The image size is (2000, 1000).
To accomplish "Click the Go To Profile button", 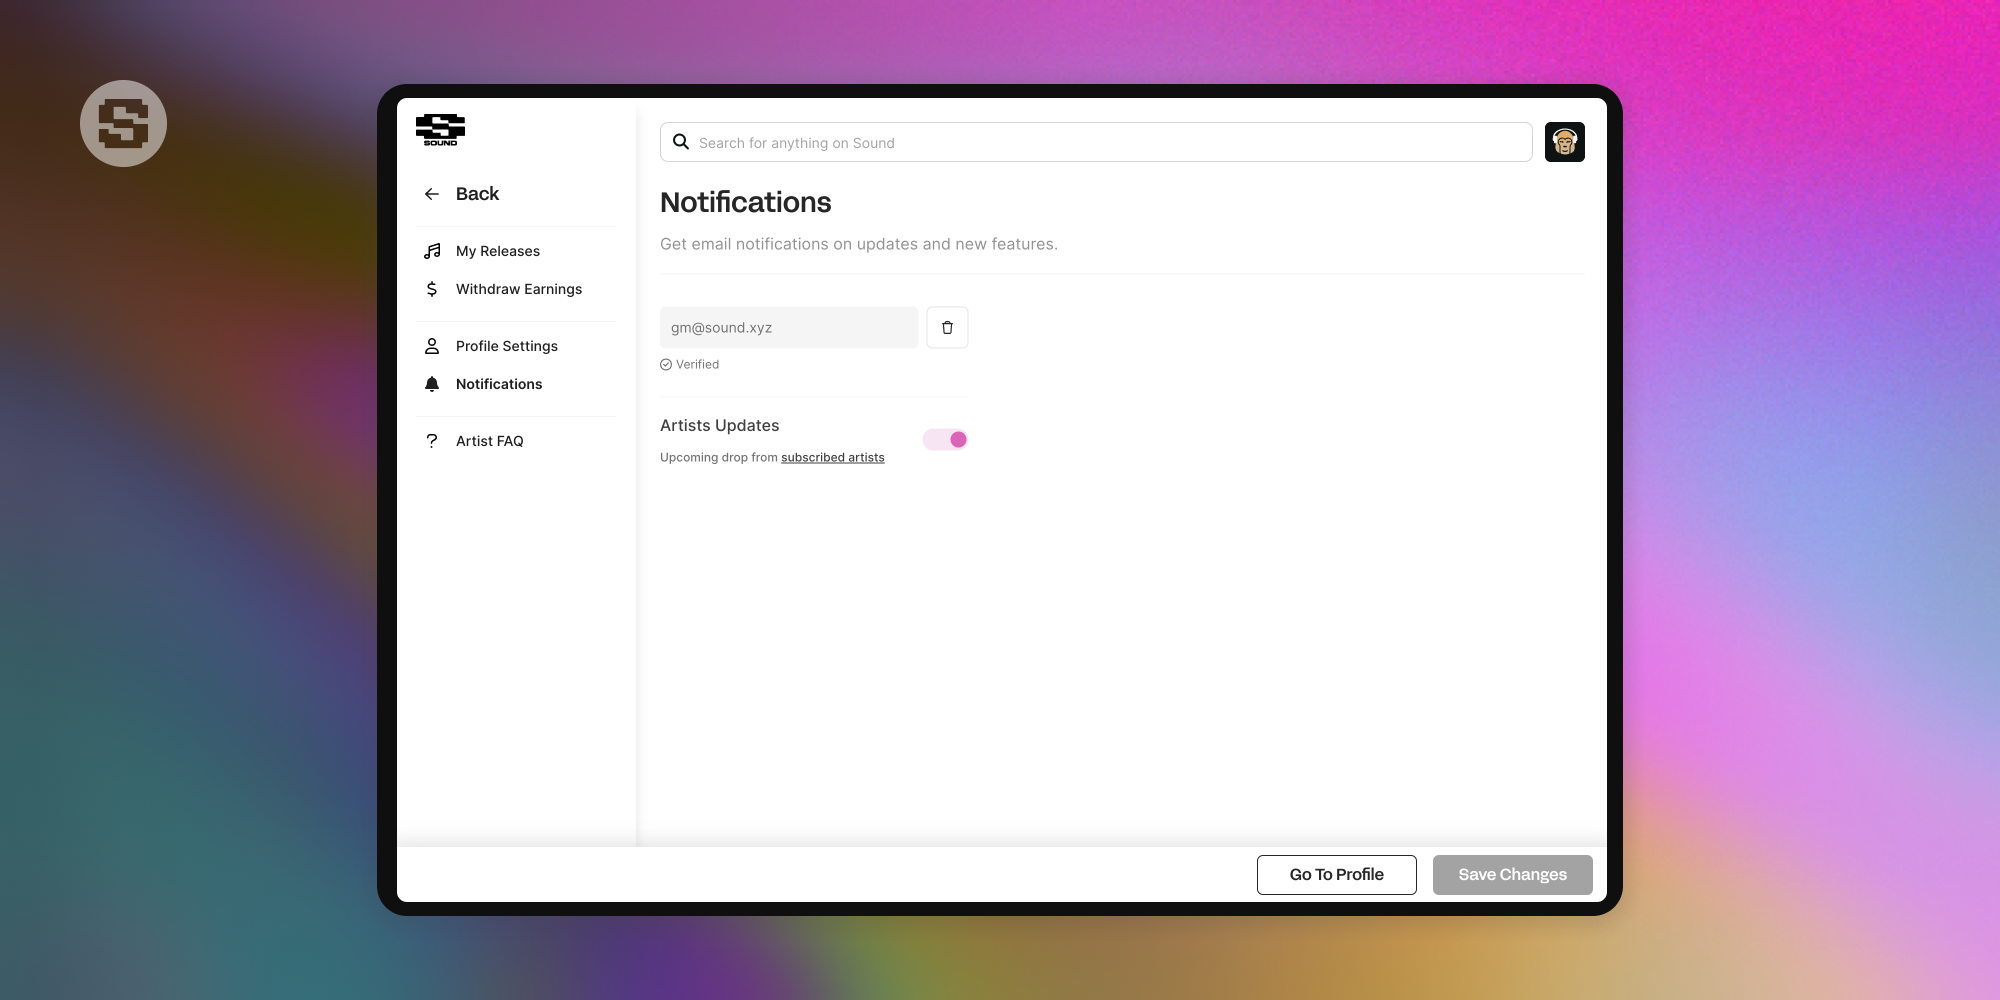I will (x=1337, y=875).
